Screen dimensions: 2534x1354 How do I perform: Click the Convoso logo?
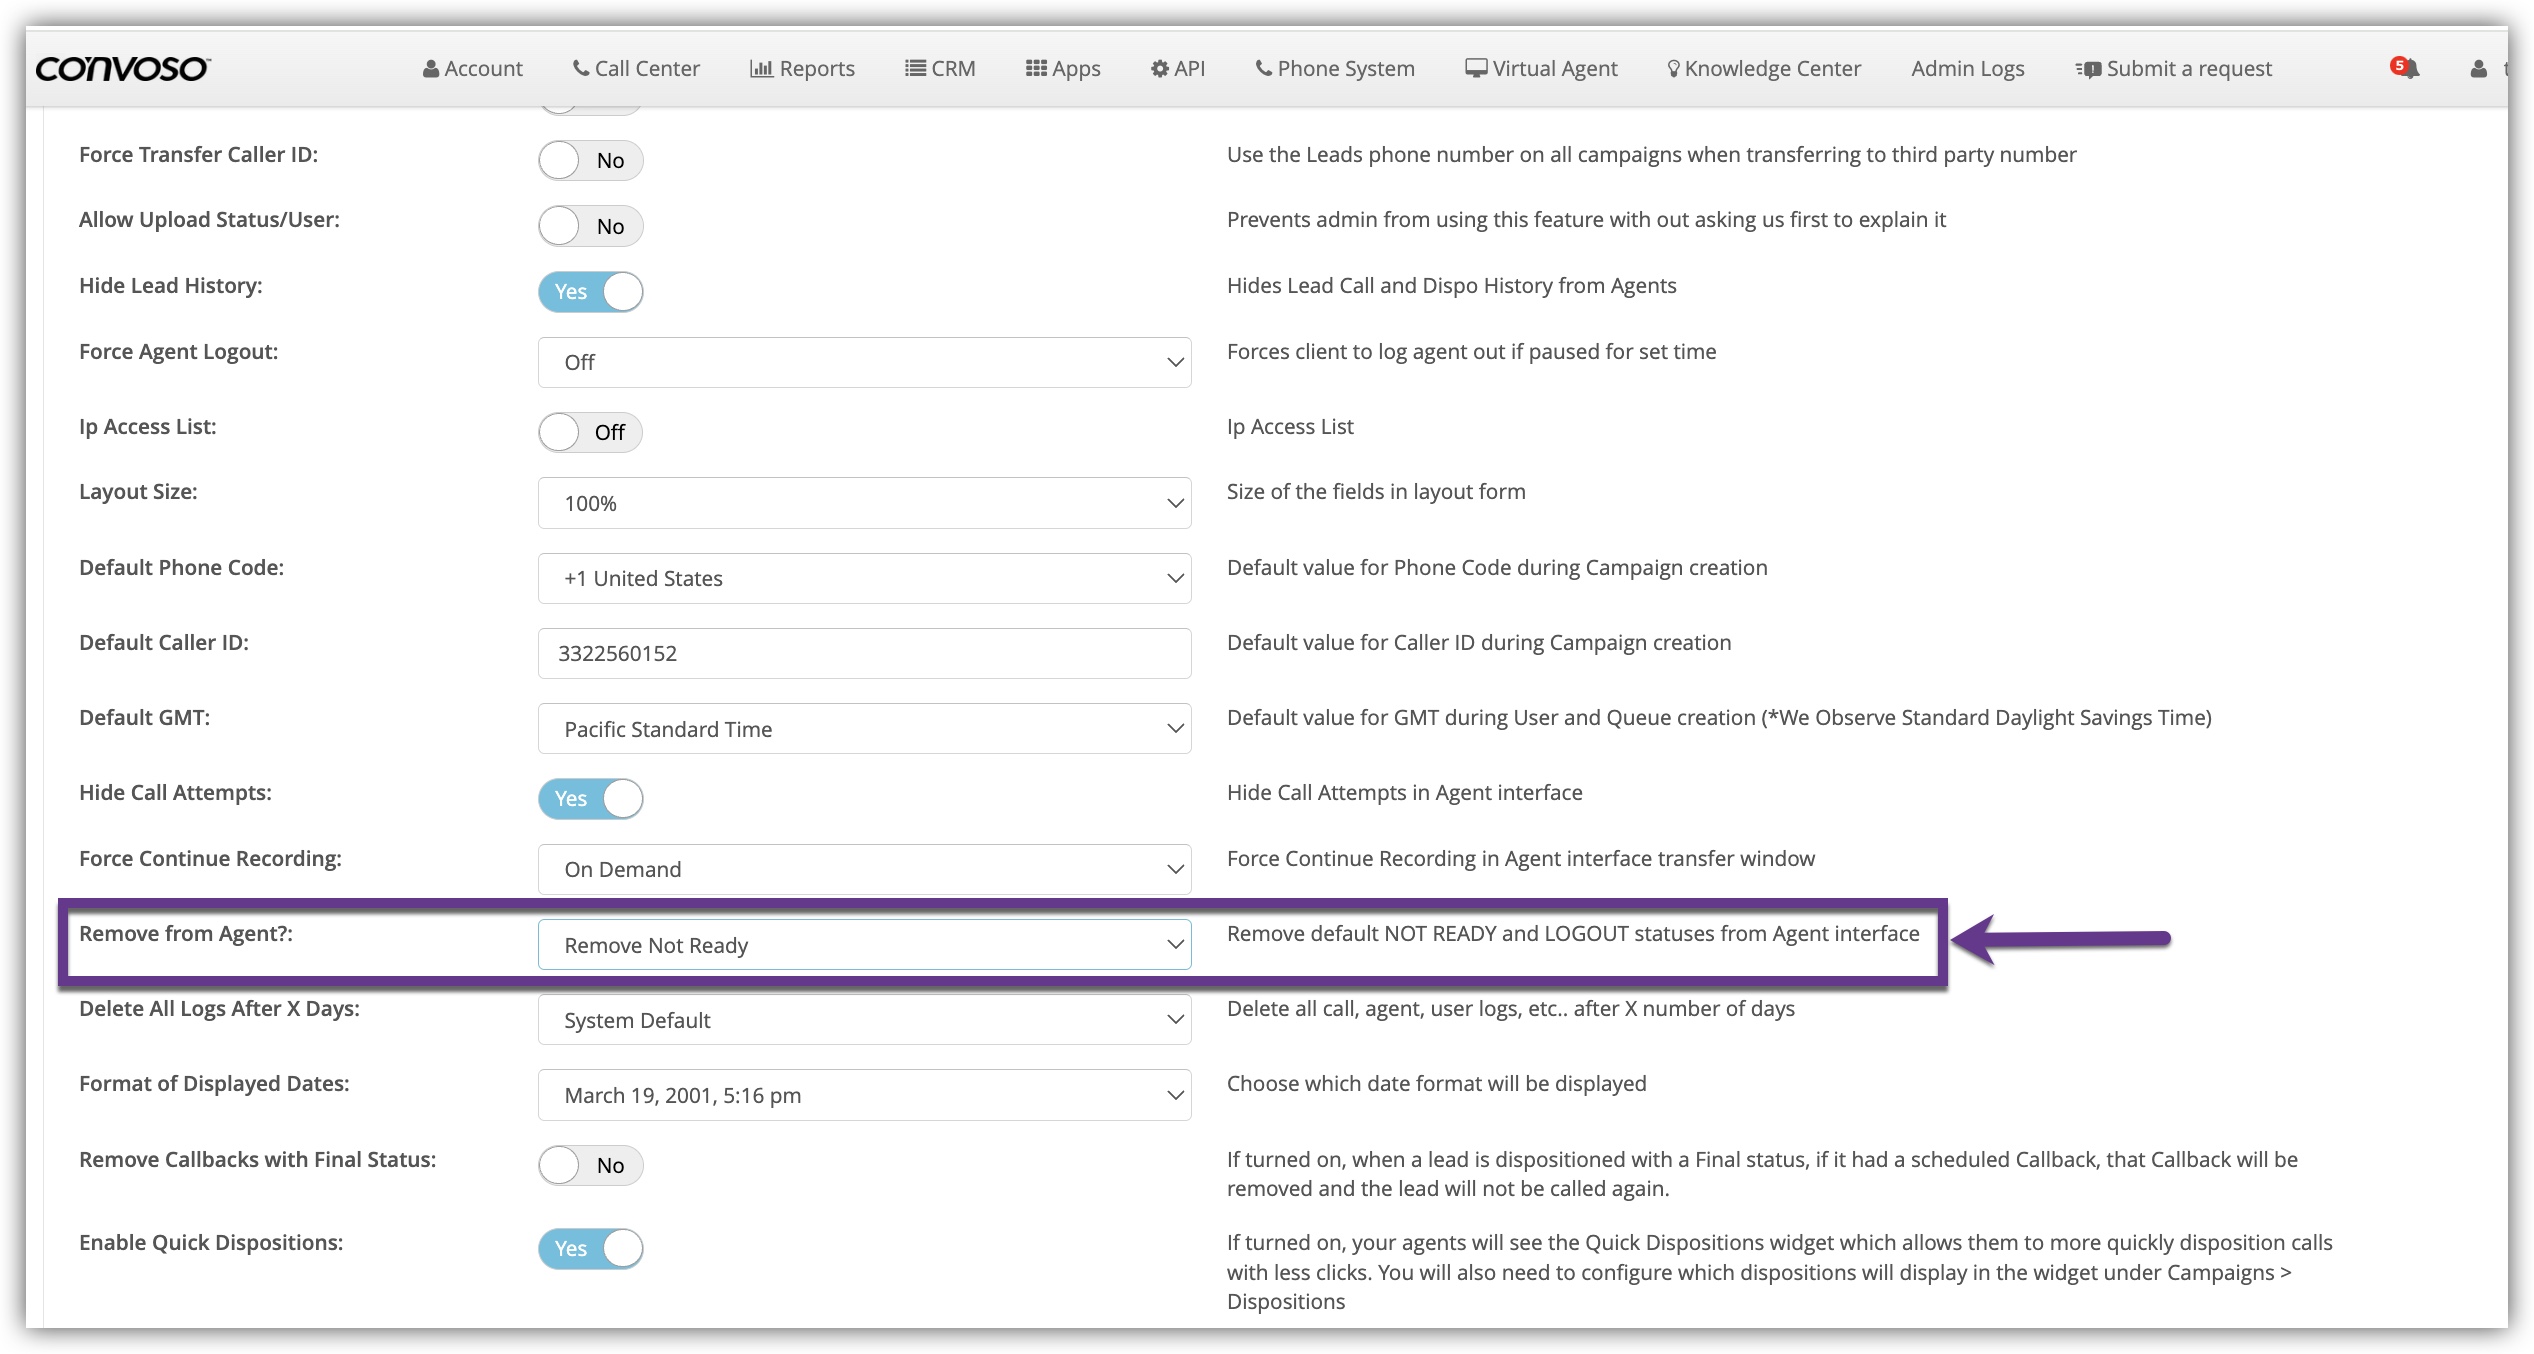click(x=123, y=68)
